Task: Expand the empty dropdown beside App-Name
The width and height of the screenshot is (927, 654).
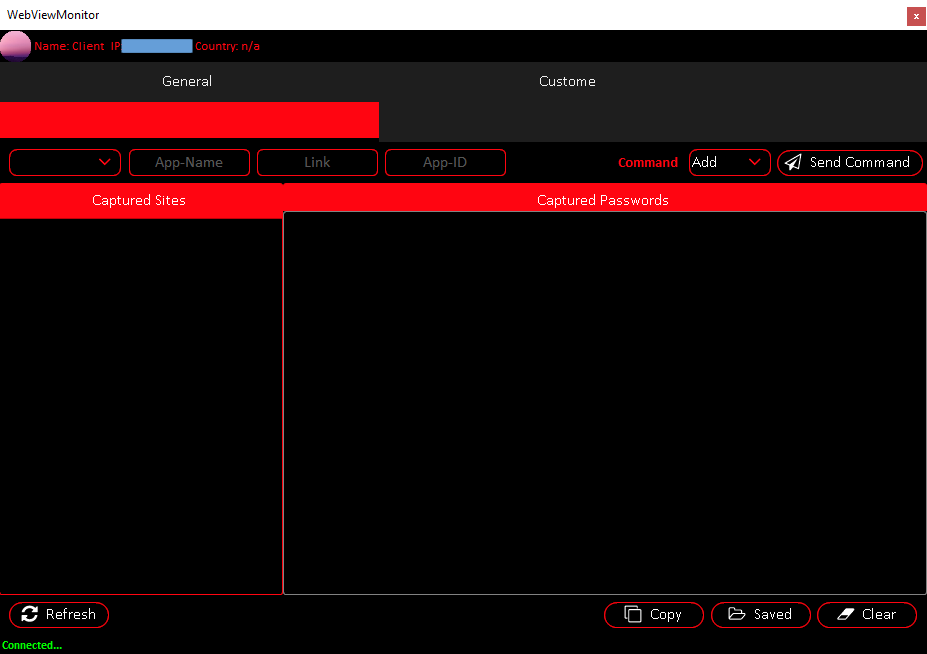Action: click(65, 162)
